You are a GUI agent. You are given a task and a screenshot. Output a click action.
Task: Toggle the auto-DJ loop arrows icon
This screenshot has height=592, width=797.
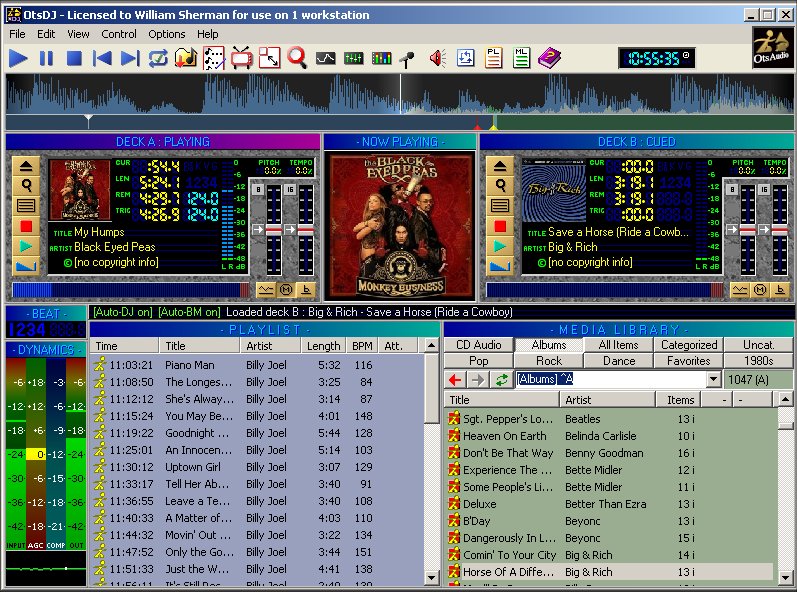tap(159, 58)
